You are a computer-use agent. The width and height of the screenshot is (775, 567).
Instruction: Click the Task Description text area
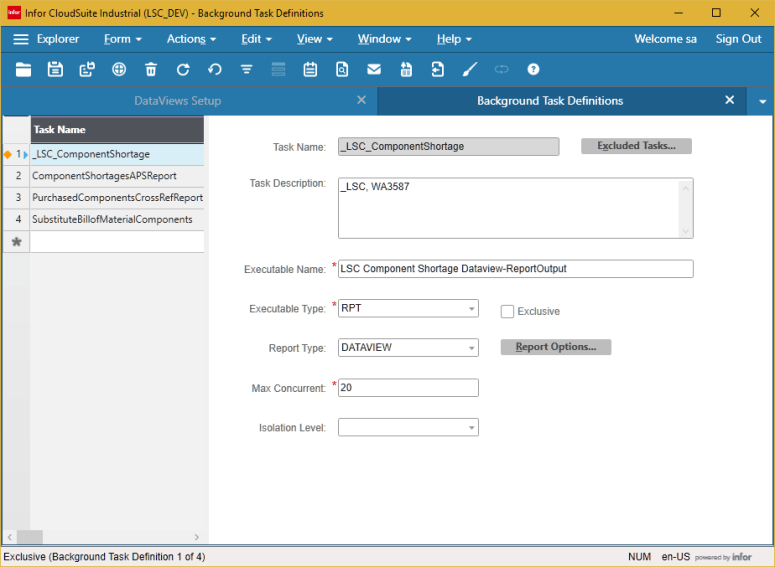point(516,208)
